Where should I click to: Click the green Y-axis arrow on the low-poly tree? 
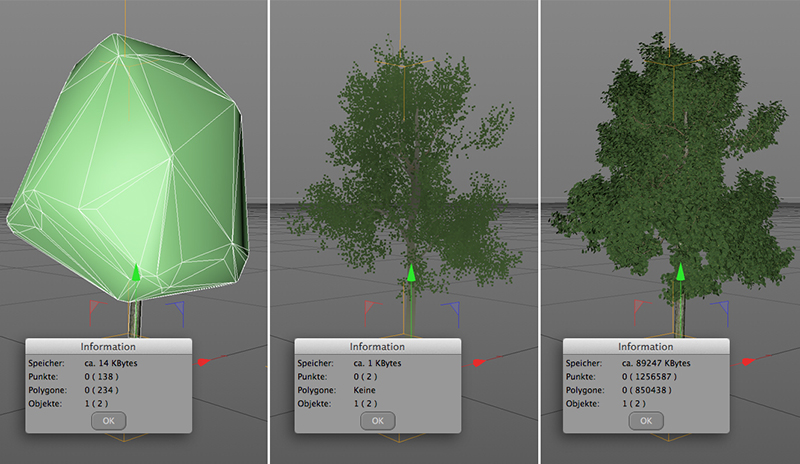[x=135, y=273]
